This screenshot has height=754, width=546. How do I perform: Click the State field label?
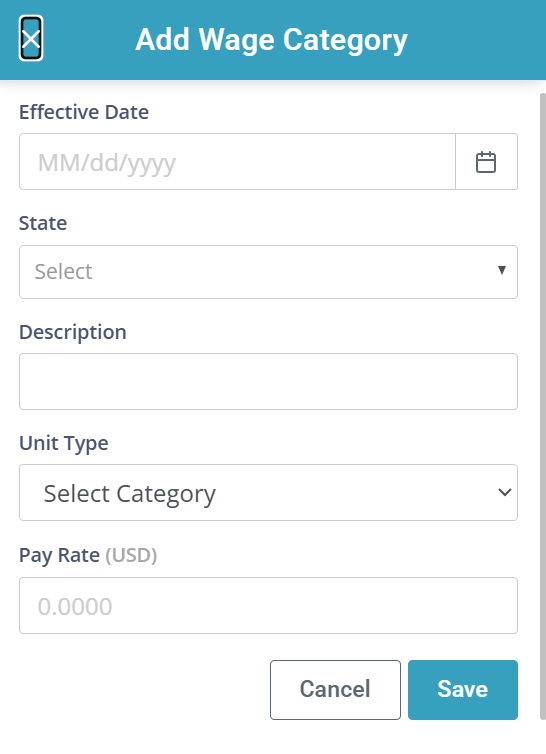[x=43, y=223]
